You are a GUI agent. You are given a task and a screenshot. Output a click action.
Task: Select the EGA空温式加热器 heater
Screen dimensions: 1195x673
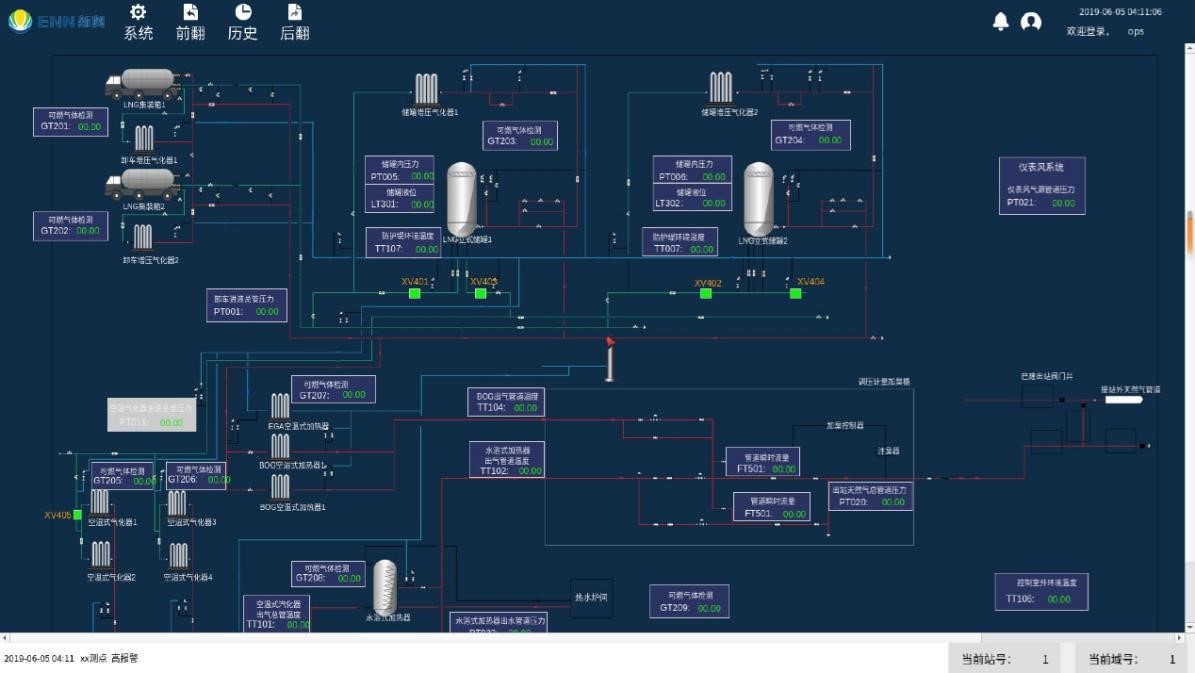280,406
